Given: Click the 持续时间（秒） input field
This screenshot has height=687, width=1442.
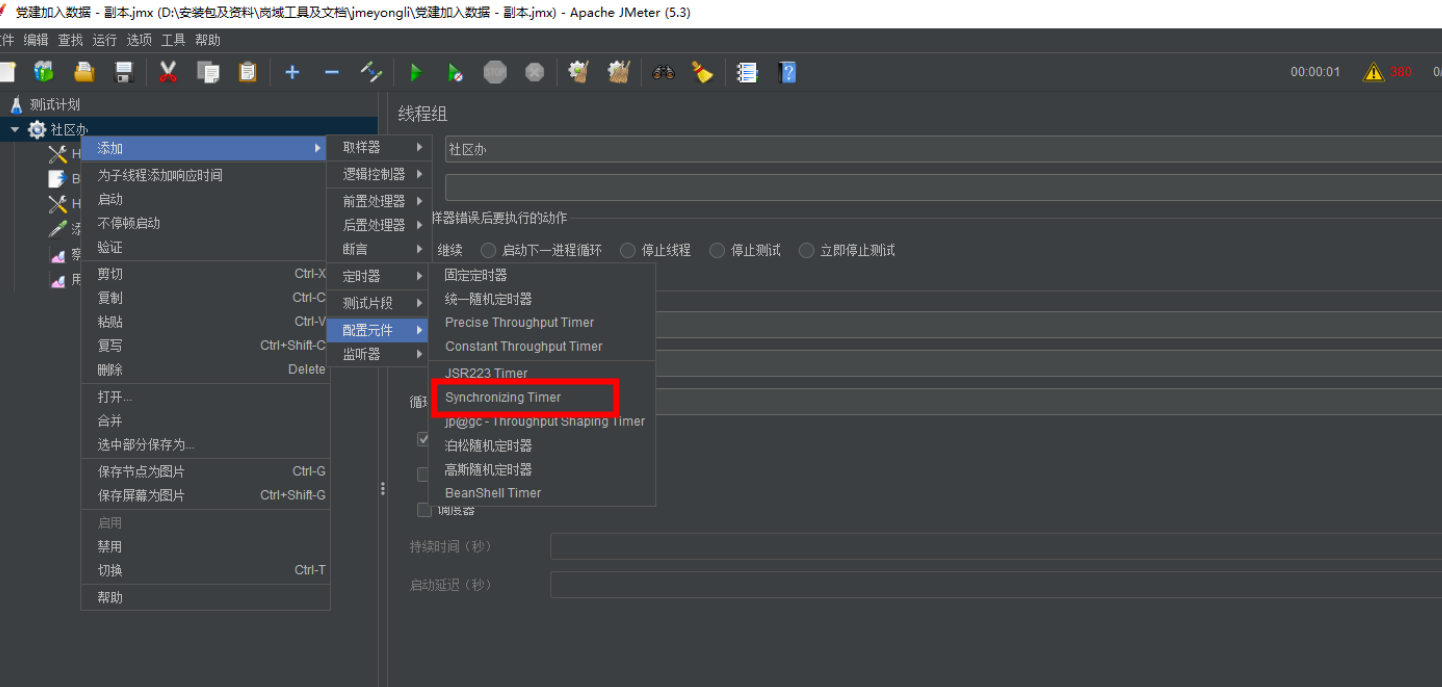Looking at the screenshot, I should [996, 547].
